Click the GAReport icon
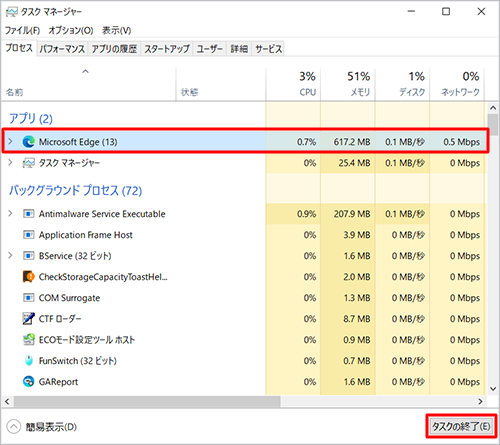Screen dimensions: 500x445 tap(29, 382)
